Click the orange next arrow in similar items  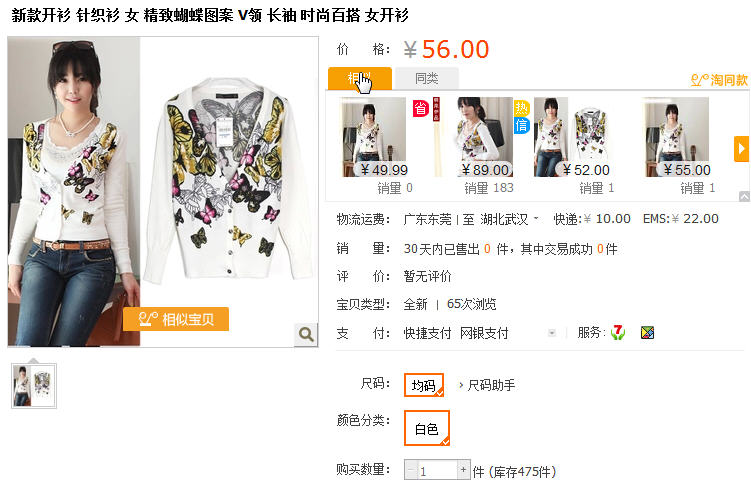point(741,149)
